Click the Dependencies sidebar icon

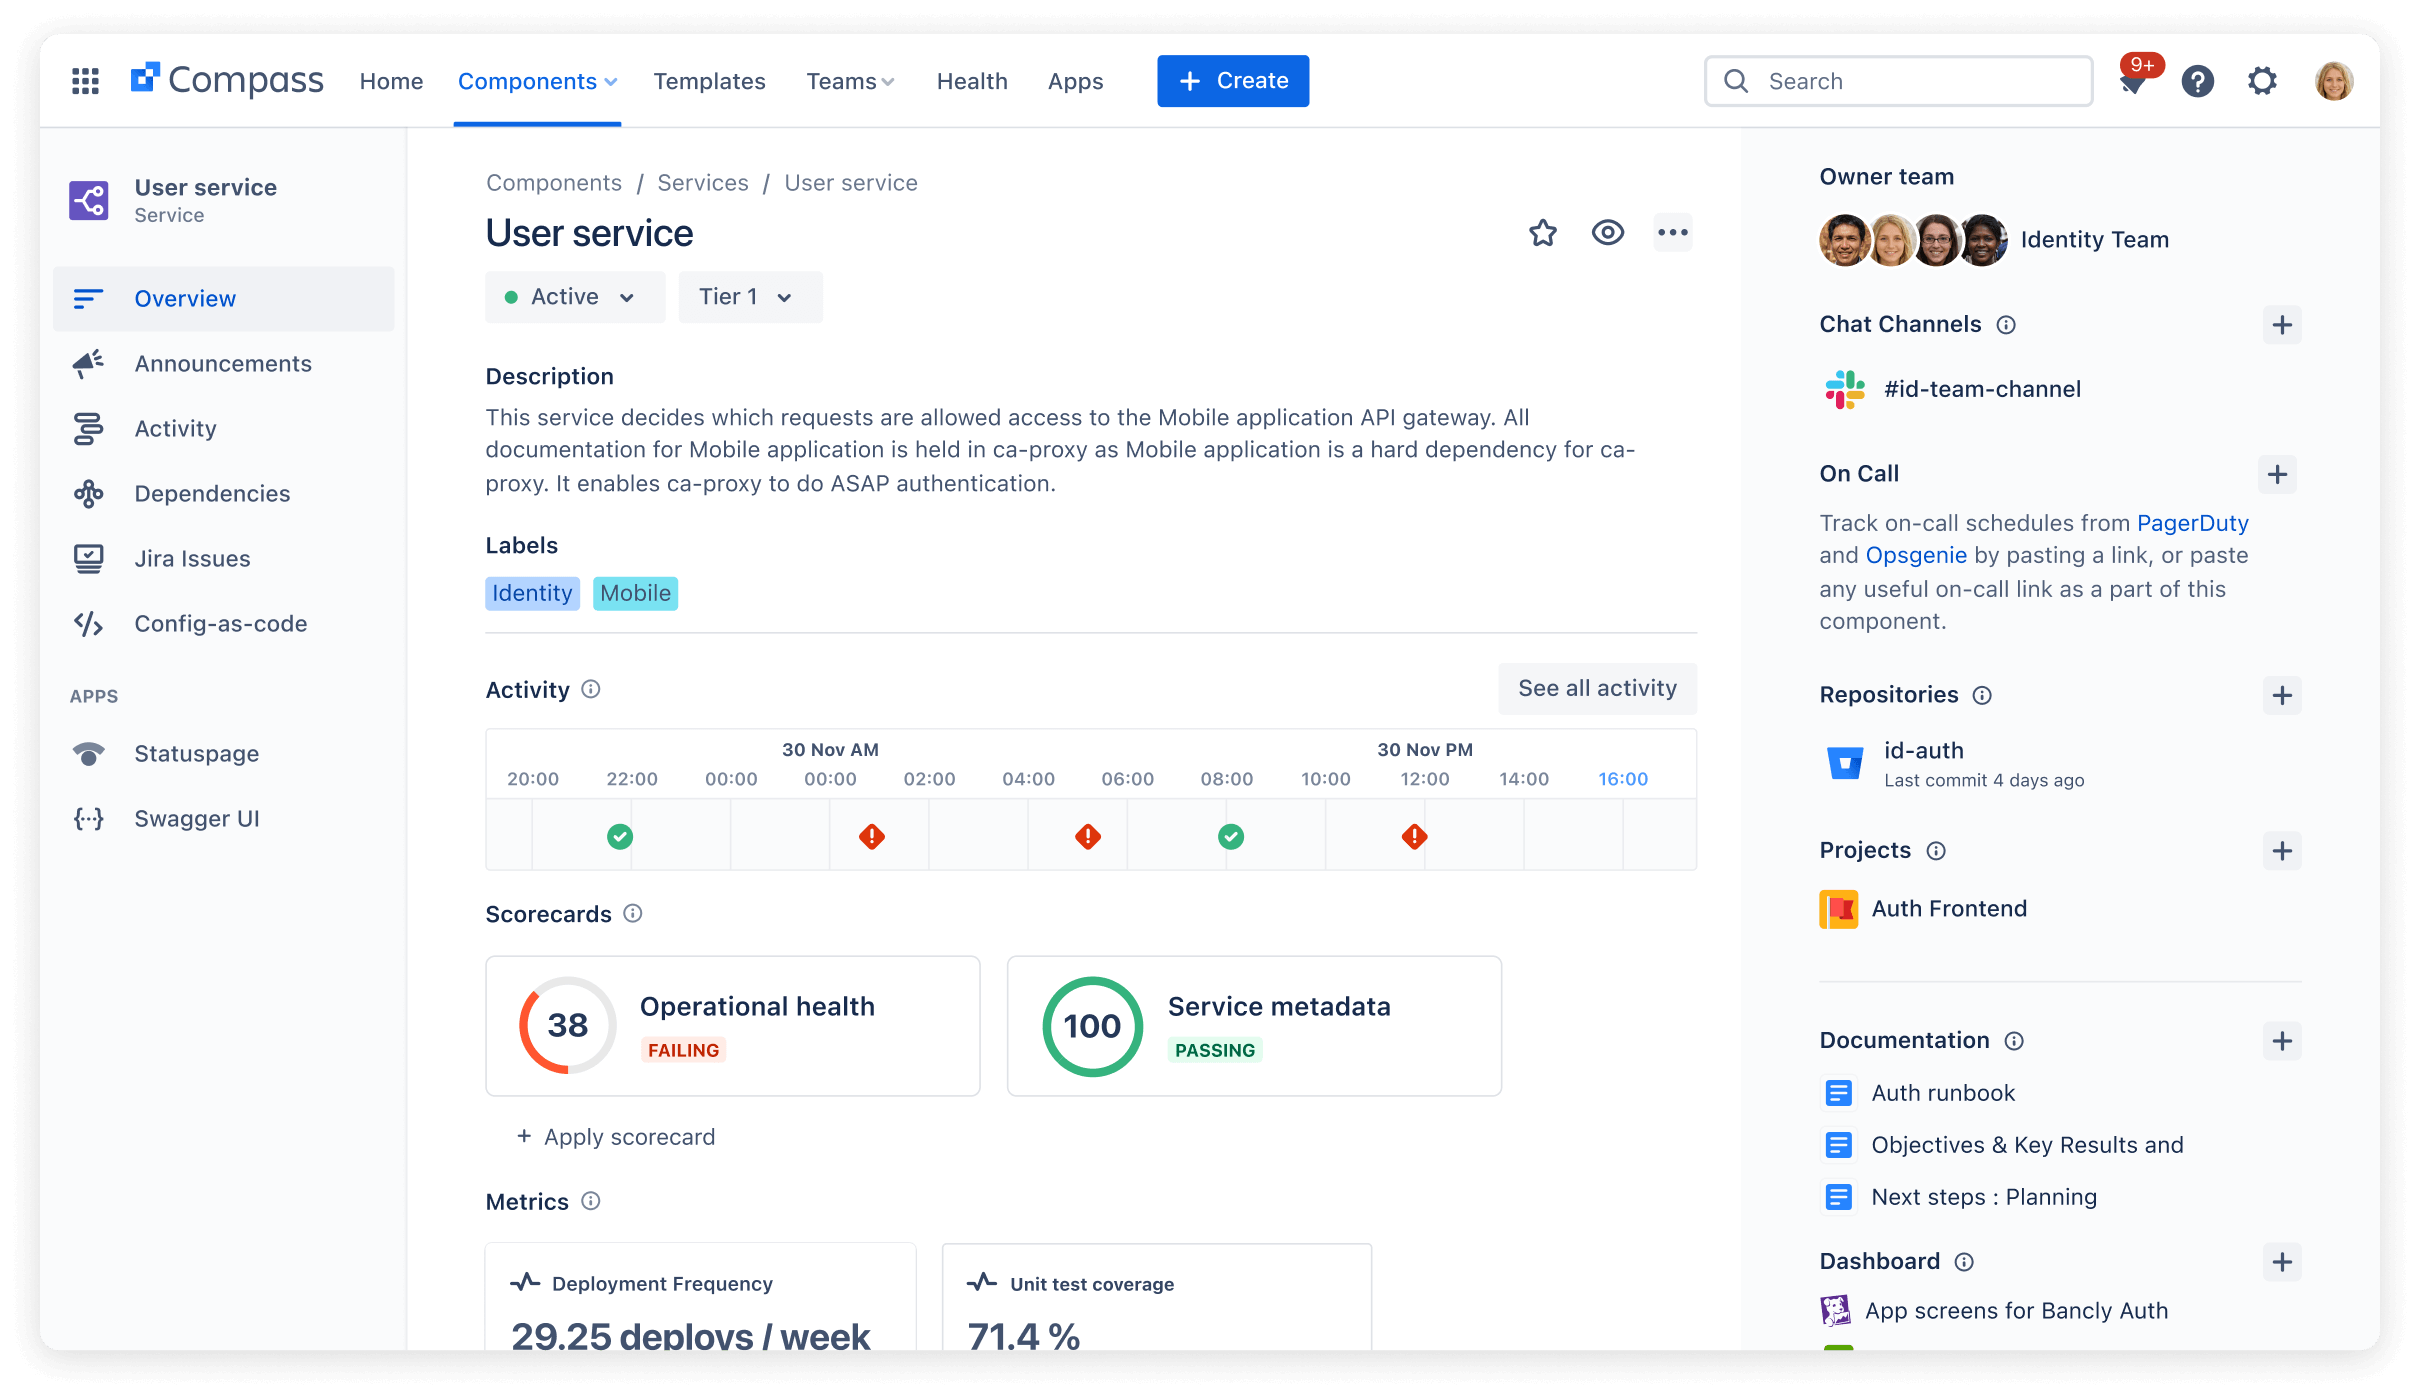click(90, 492)
